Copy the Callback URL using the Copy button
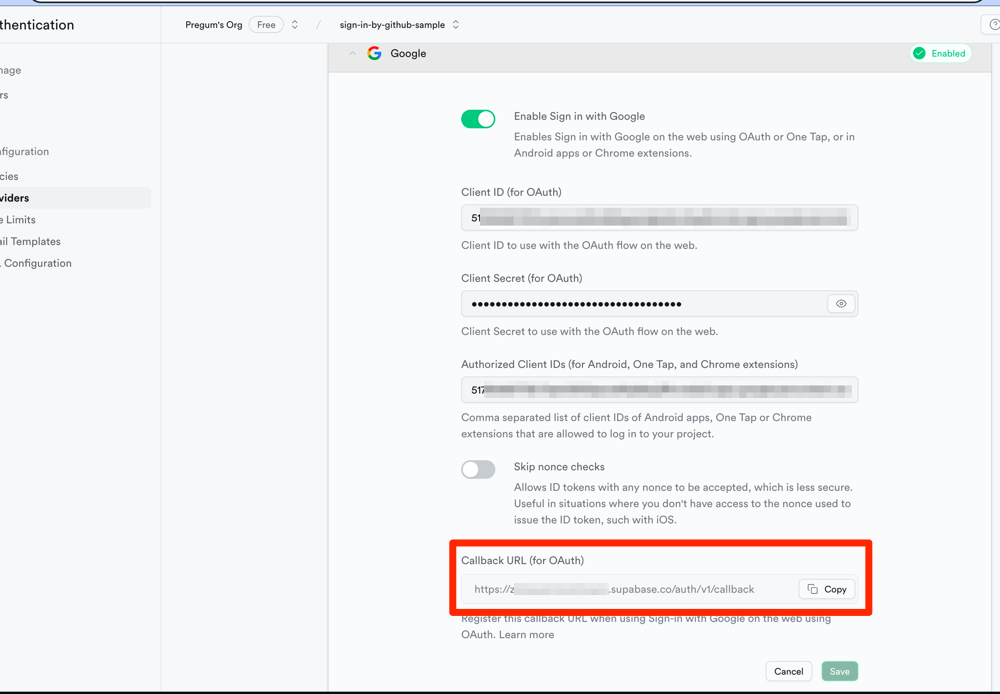This screenshot has height=694, width=1000. coord(827,589)
